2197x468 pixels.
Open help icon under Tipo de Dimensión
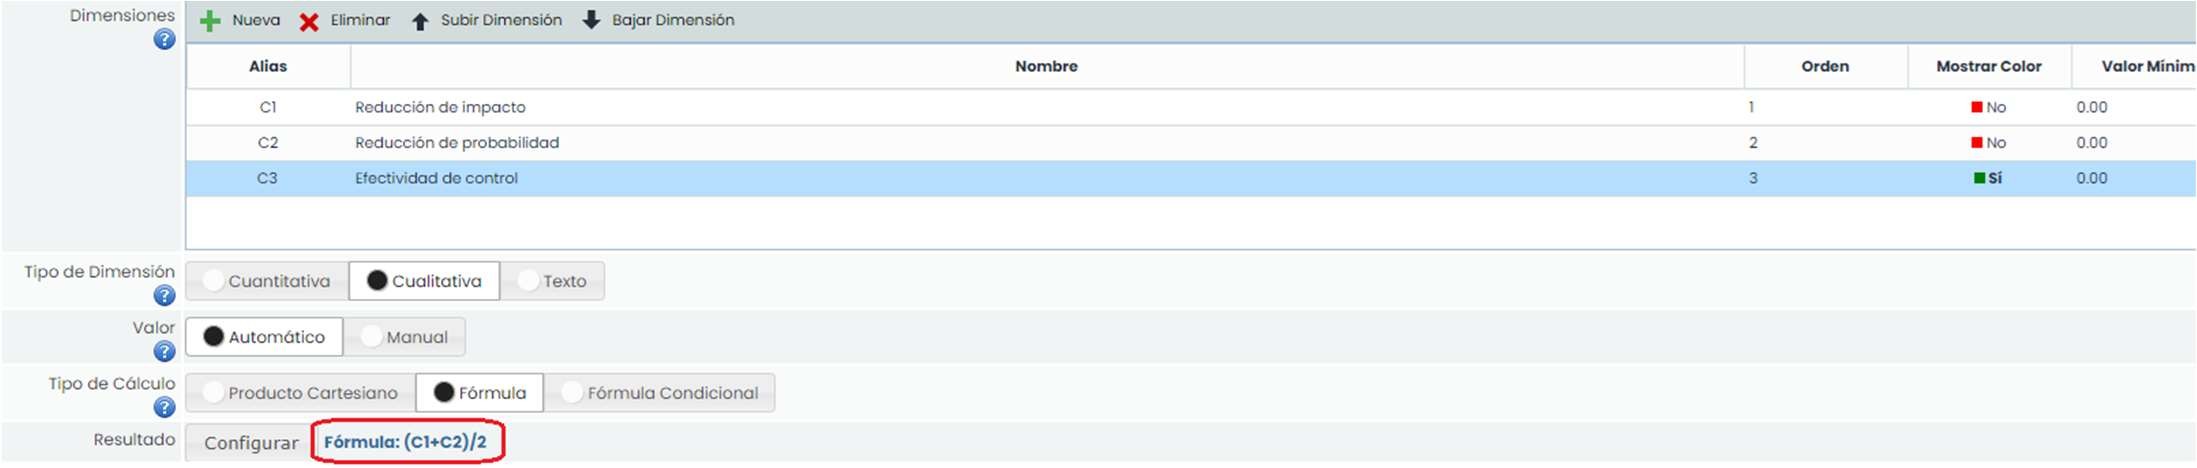[x=165, y=296]
